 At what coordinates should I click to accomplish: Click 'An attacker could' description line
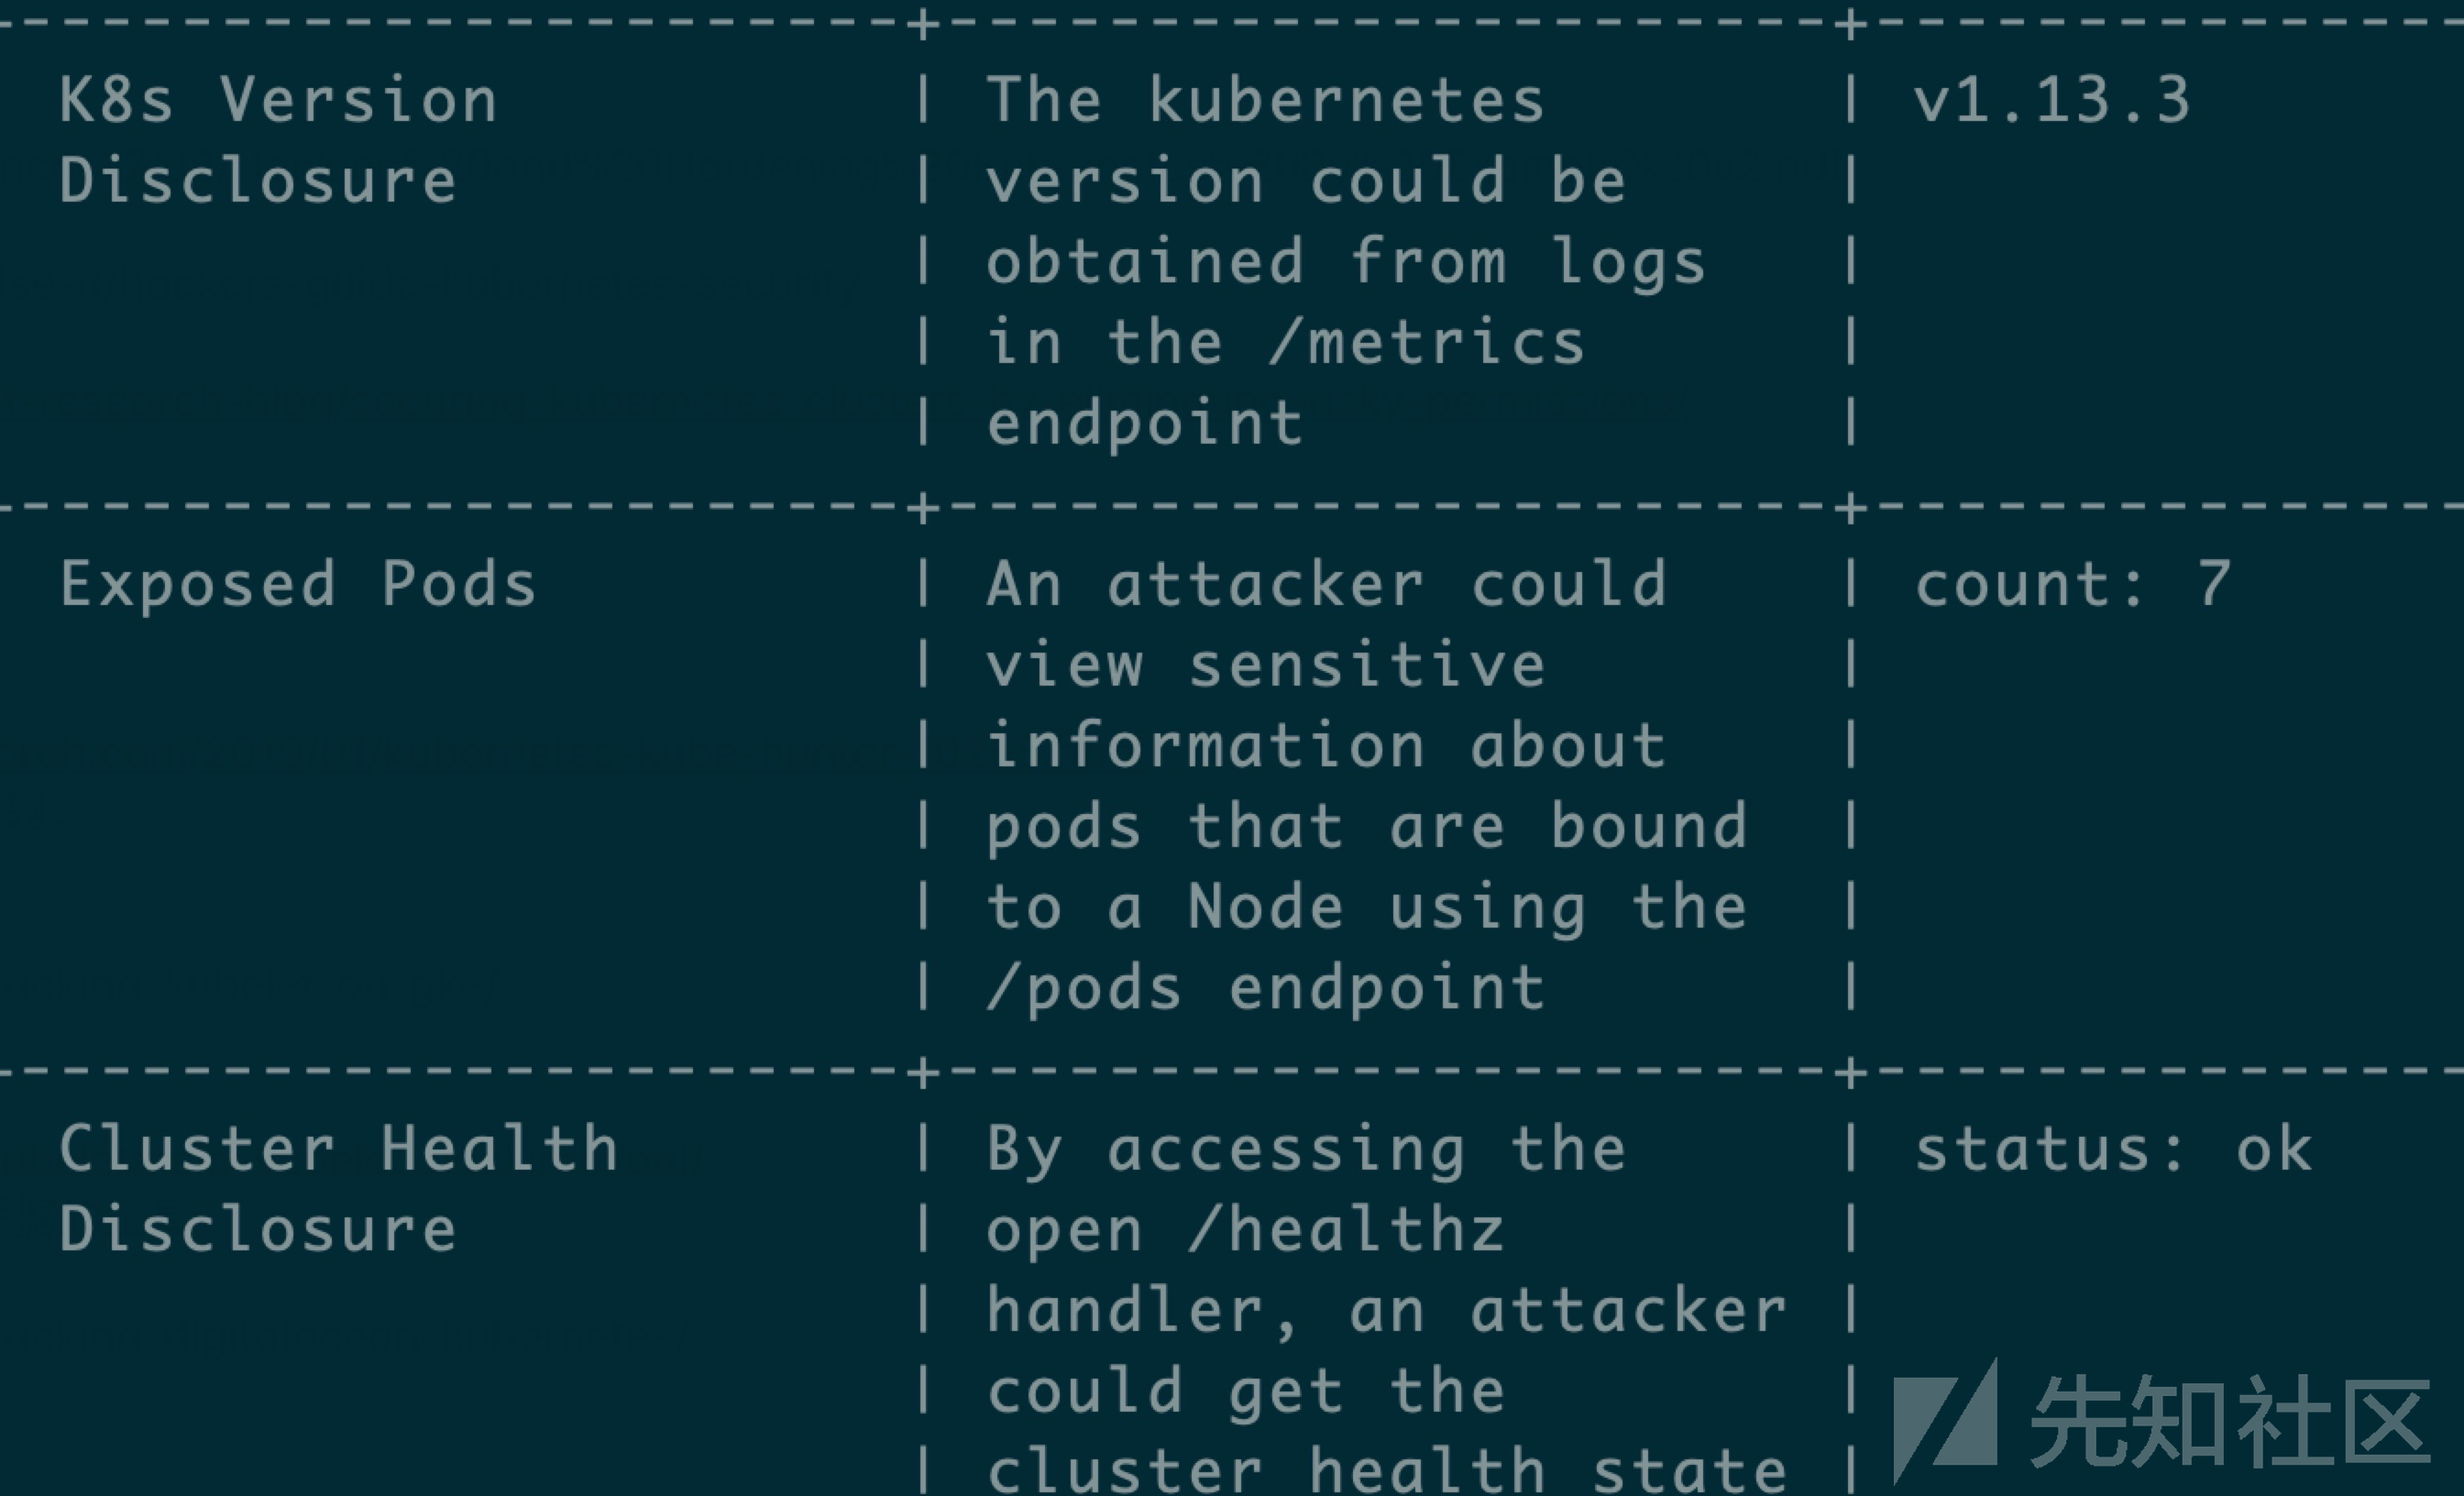coord(1326,584)
